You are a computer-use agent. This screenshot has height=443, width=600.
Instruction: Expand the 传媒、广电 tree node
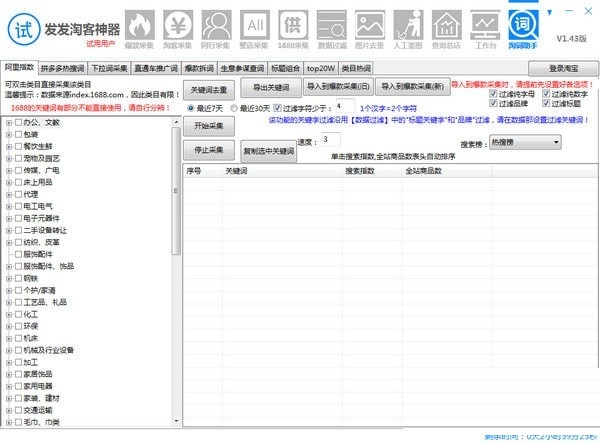[9, 171]
